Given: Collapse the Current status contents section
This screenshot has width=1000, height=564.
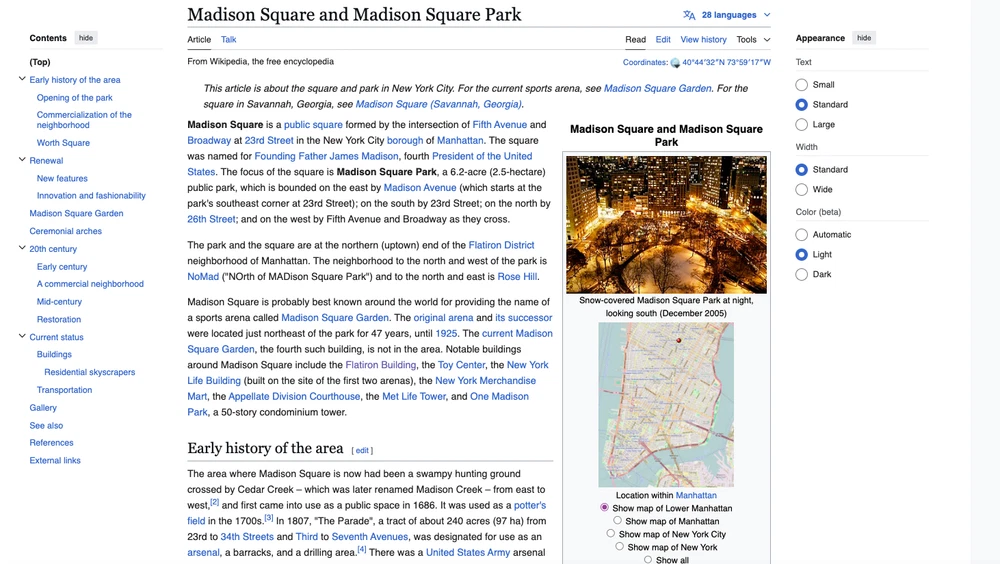Looking at the screenshot, I should coord(22,337).
